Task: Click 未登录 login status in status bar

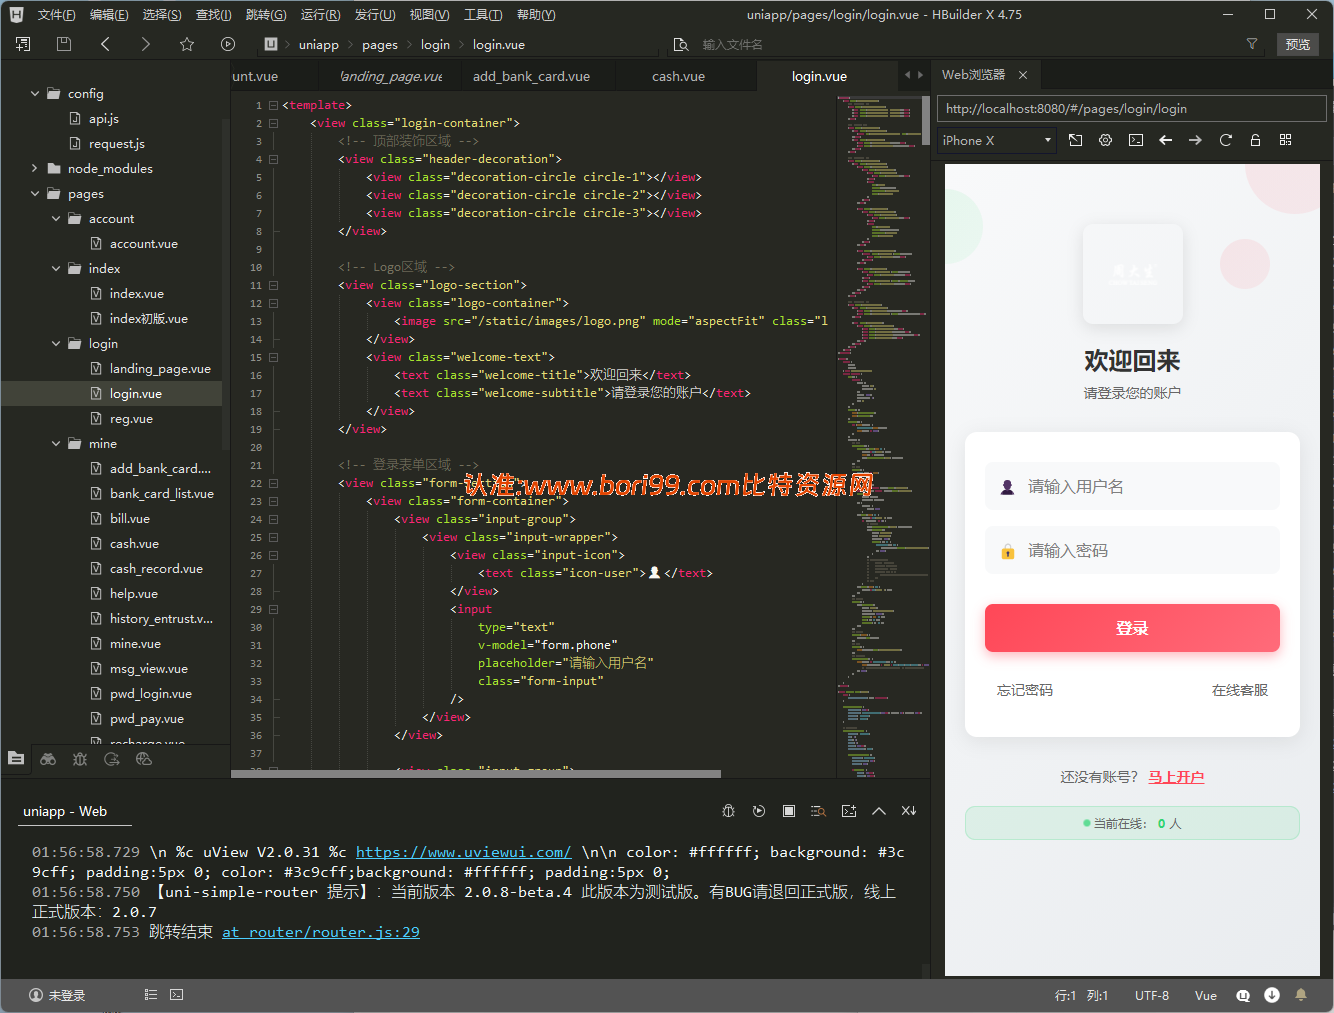Action: point(57,995)
